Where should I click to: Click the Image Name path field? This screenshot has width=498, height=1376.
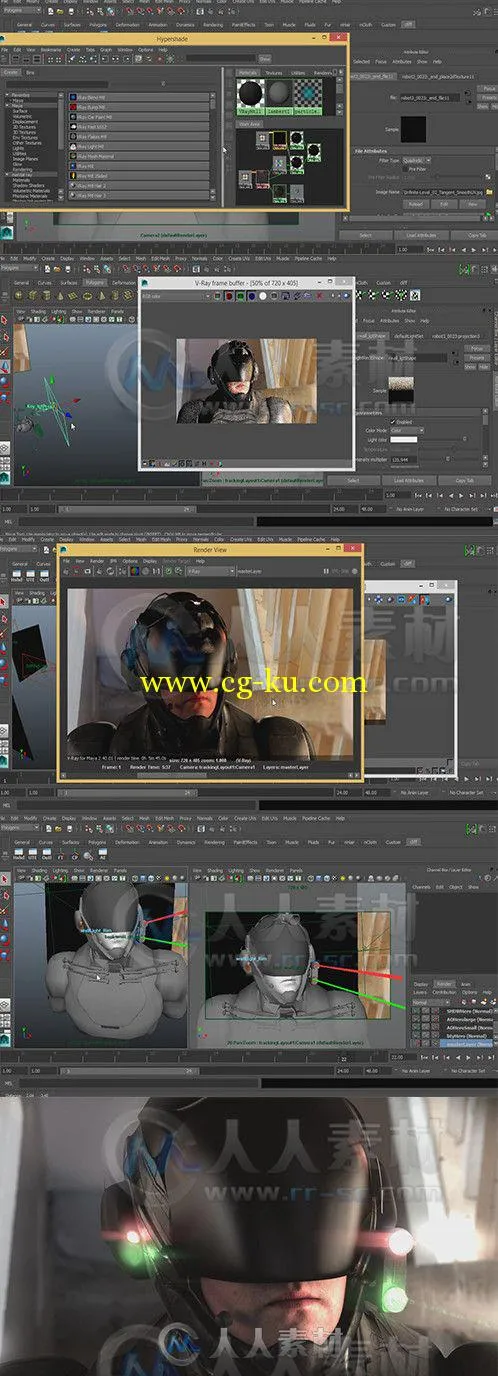coord(442,192)
